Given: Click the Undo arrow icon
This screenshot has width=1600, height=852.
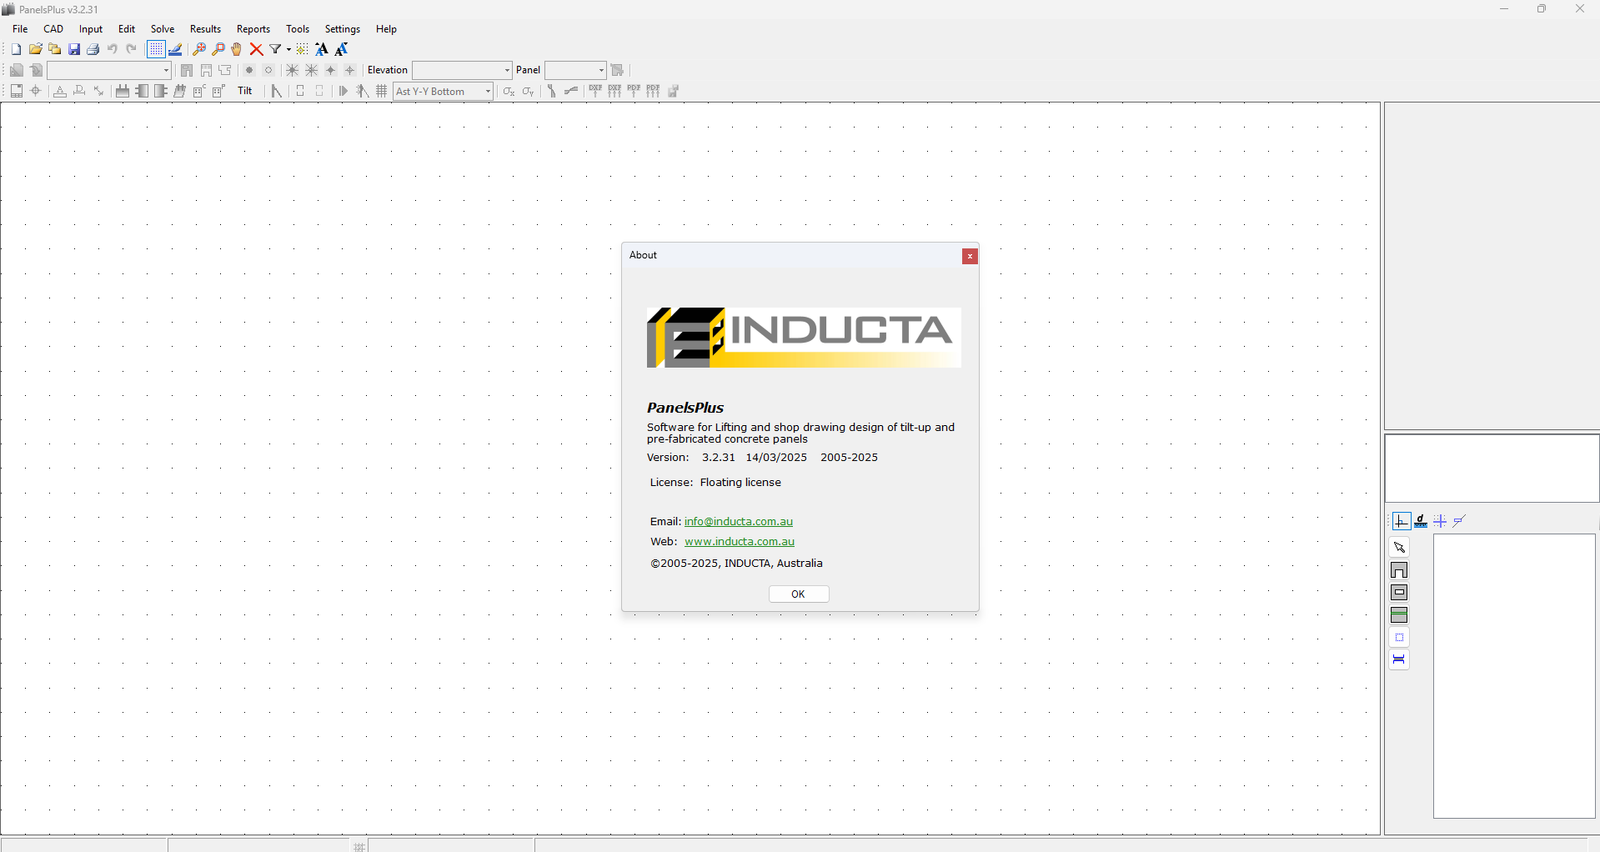Looking at the screenshot, I should (x=112, y=49).
